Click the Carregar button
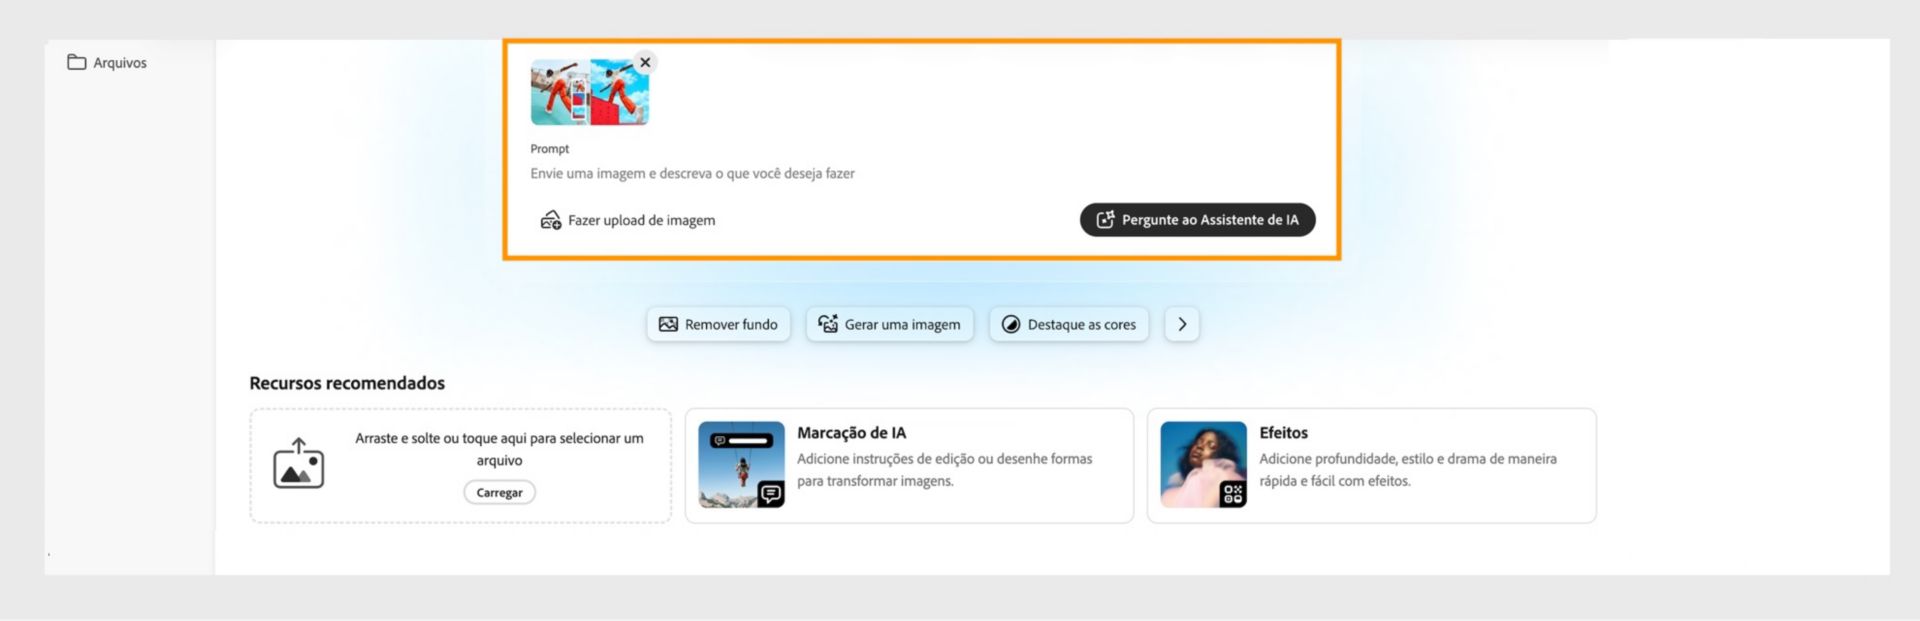Image resolution: width=1920 pixels, height=621 pixels. tap(499, 492)
